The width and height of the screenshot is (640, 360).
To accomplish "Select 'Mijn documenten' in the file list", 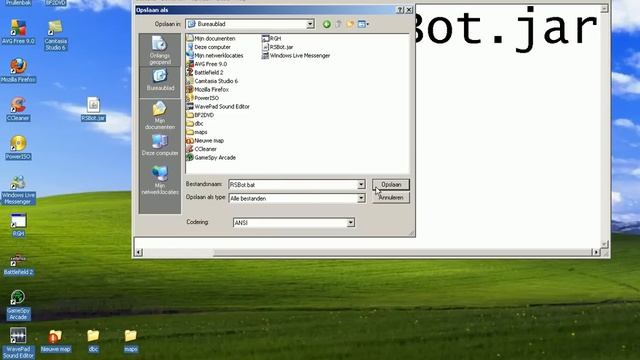I will pyautogui.click(x=211, y=38).
